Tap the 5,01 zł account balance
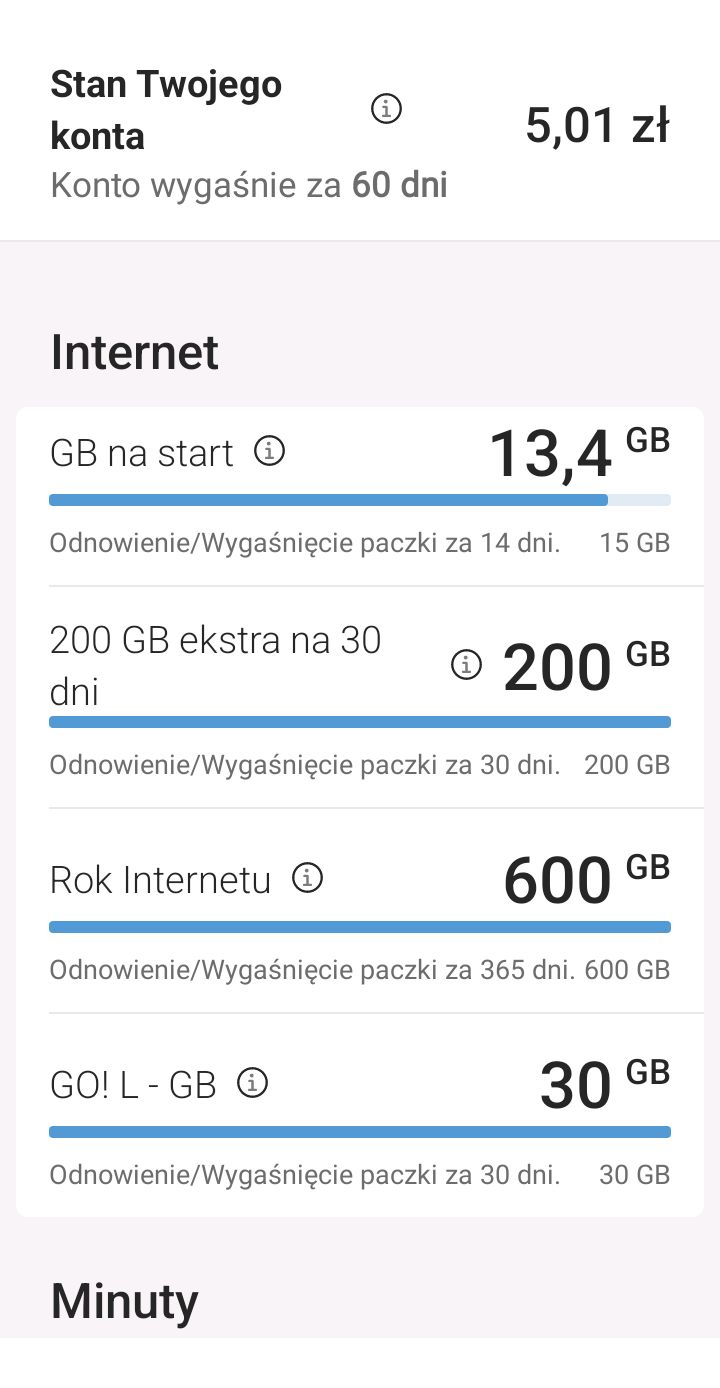720x1388 pixels. pos(597,127)
